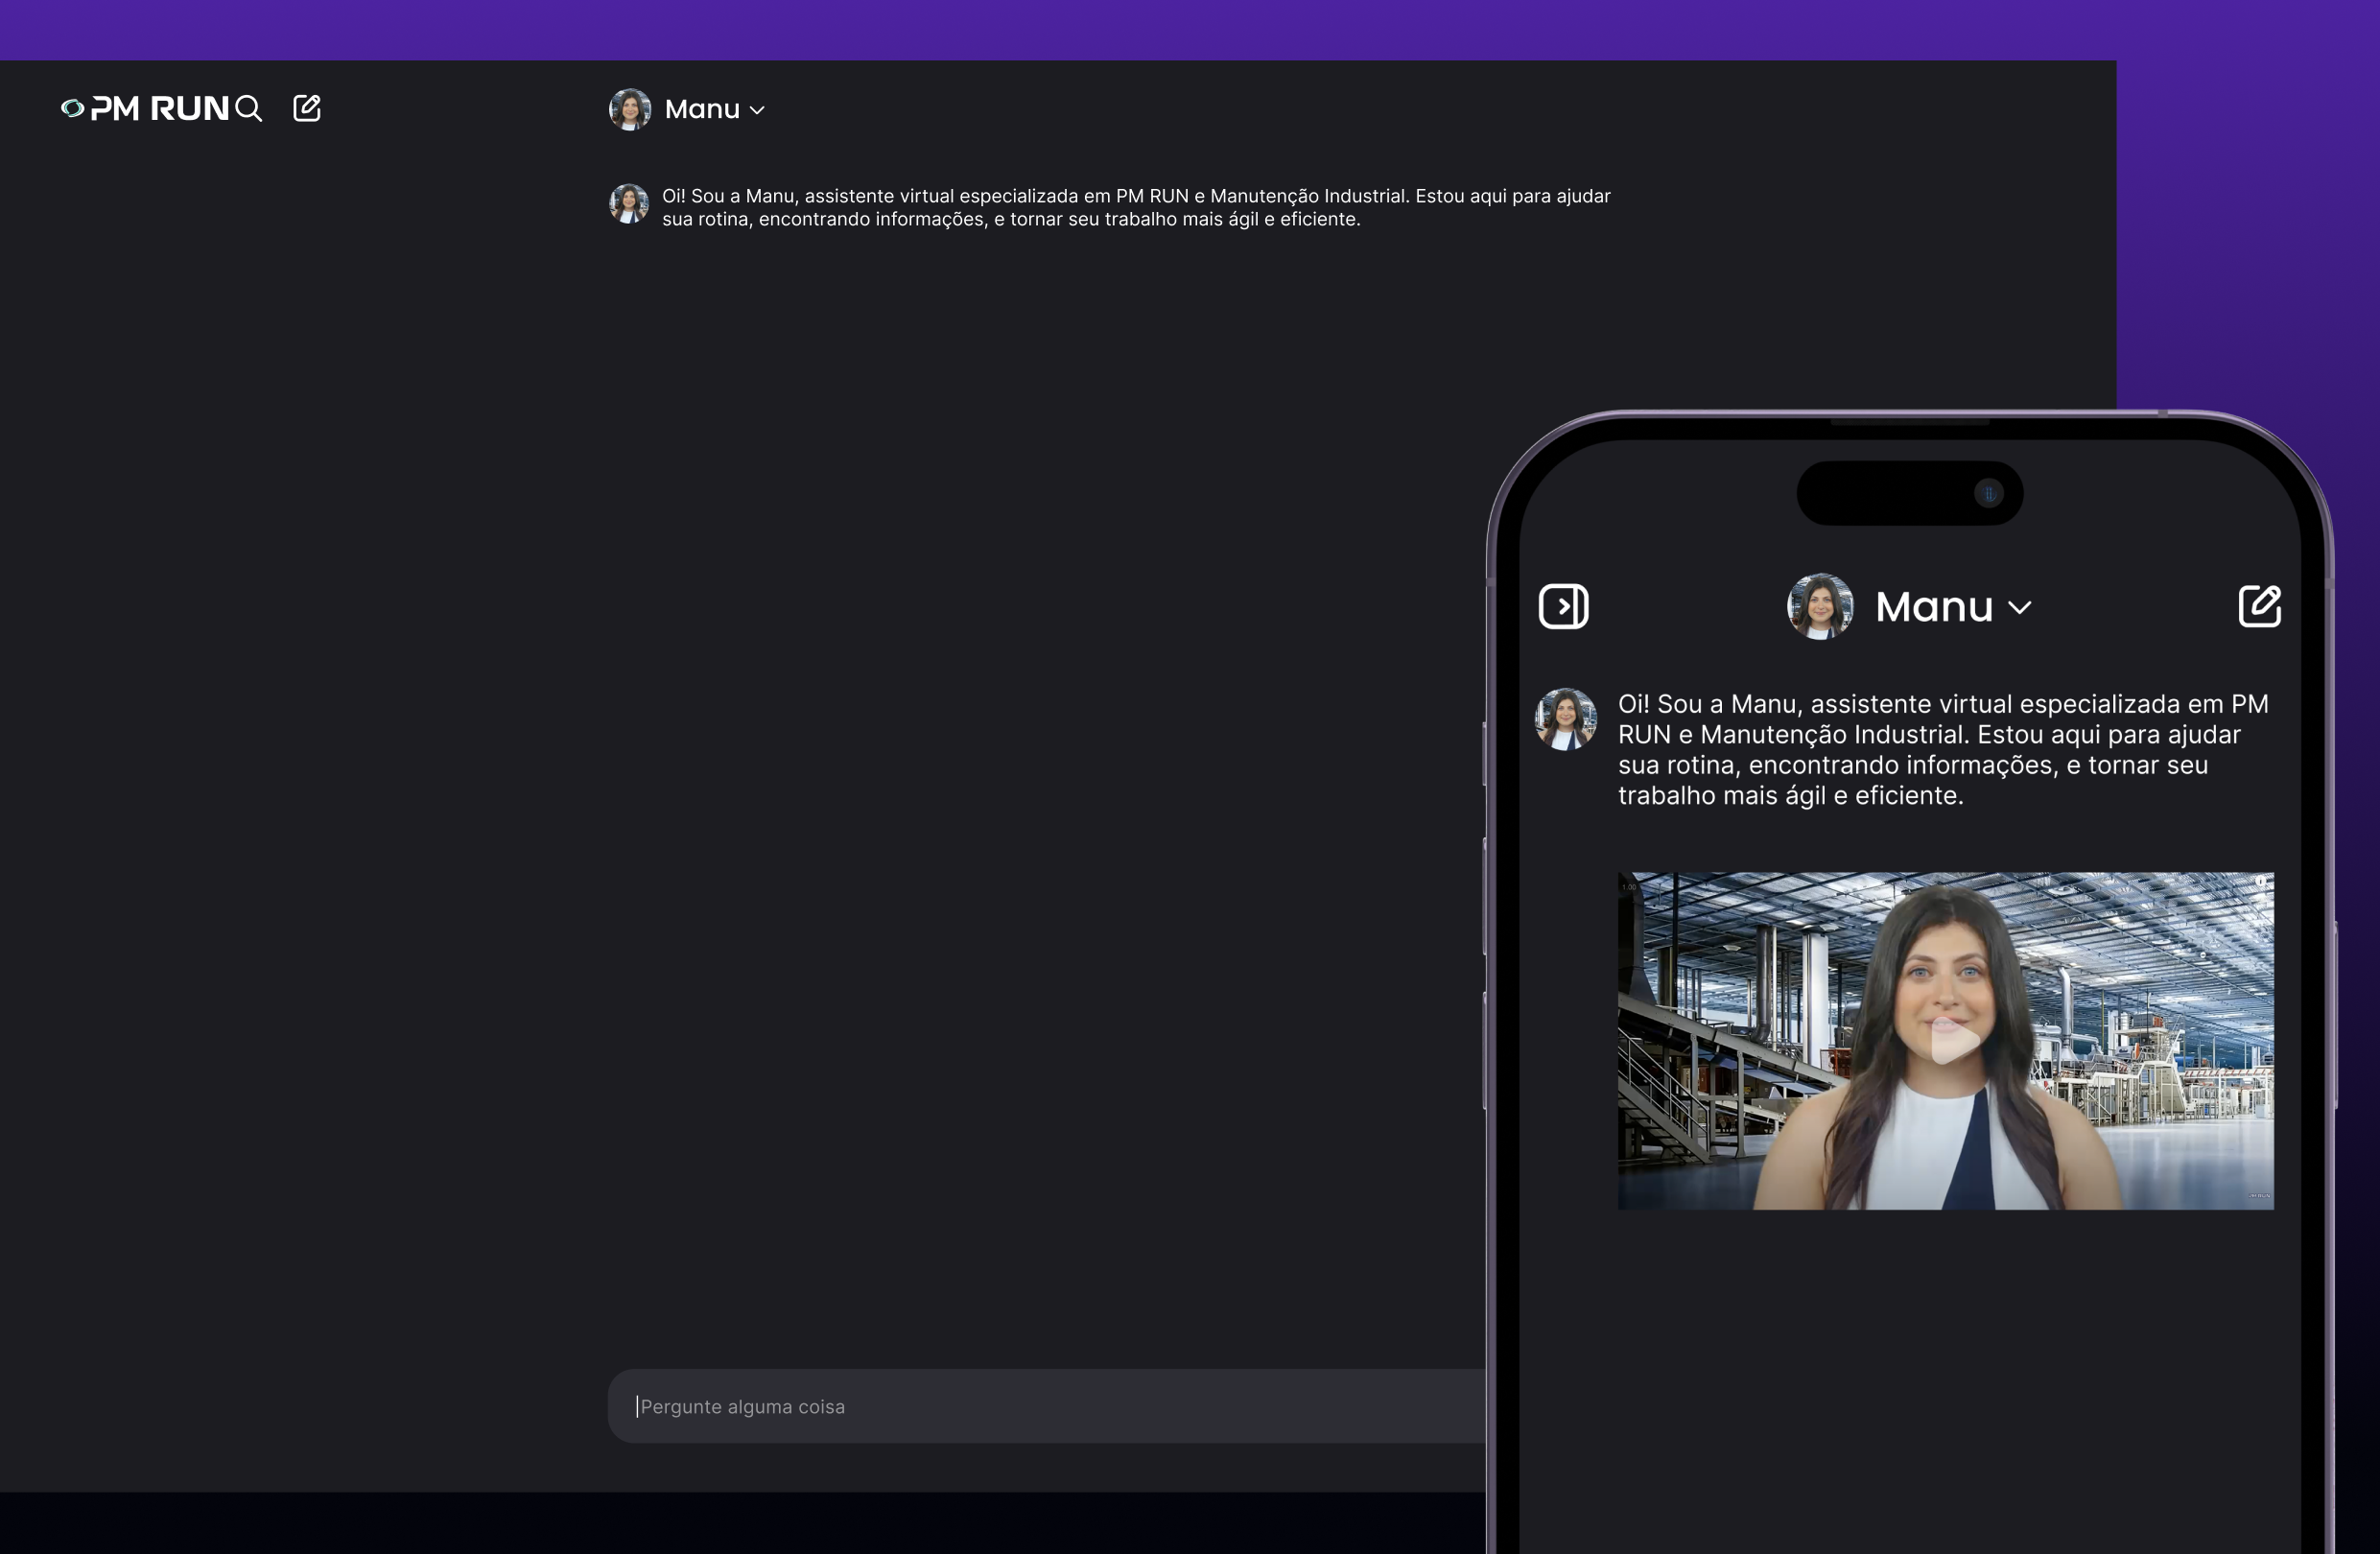Click Manu's avatar in phone header
This screenshot has height=1554, width=2380.
(x=1819, y=606)
